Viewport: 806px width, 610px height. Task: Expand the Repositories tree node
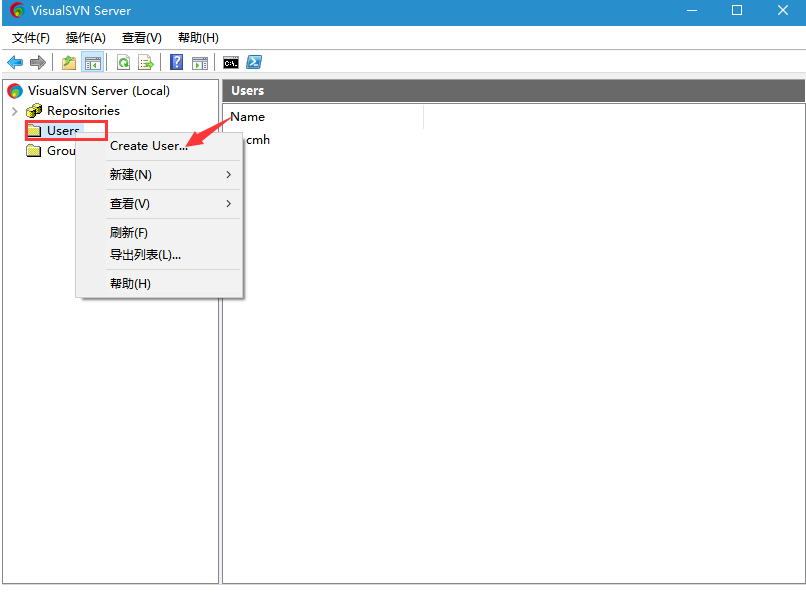click(x=14, y=111)
